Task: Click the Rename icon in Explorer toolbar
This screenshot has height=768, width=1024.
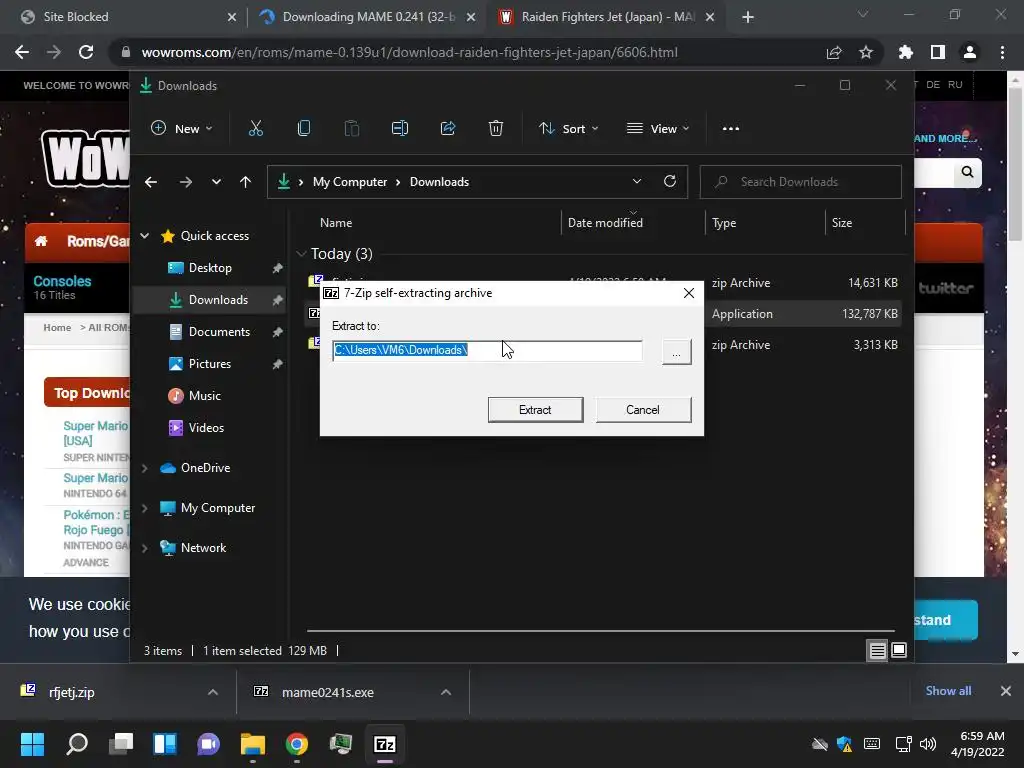Action: click(400, 129)
